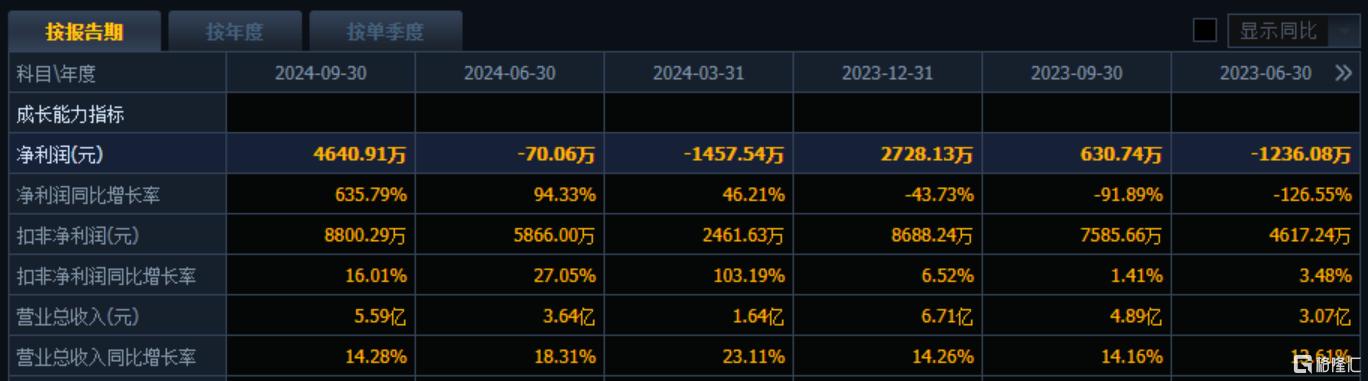Switch to the 按报告期 tab
Image resolution: width=1368 pixels, height=381 pixels.
point(84,32)
